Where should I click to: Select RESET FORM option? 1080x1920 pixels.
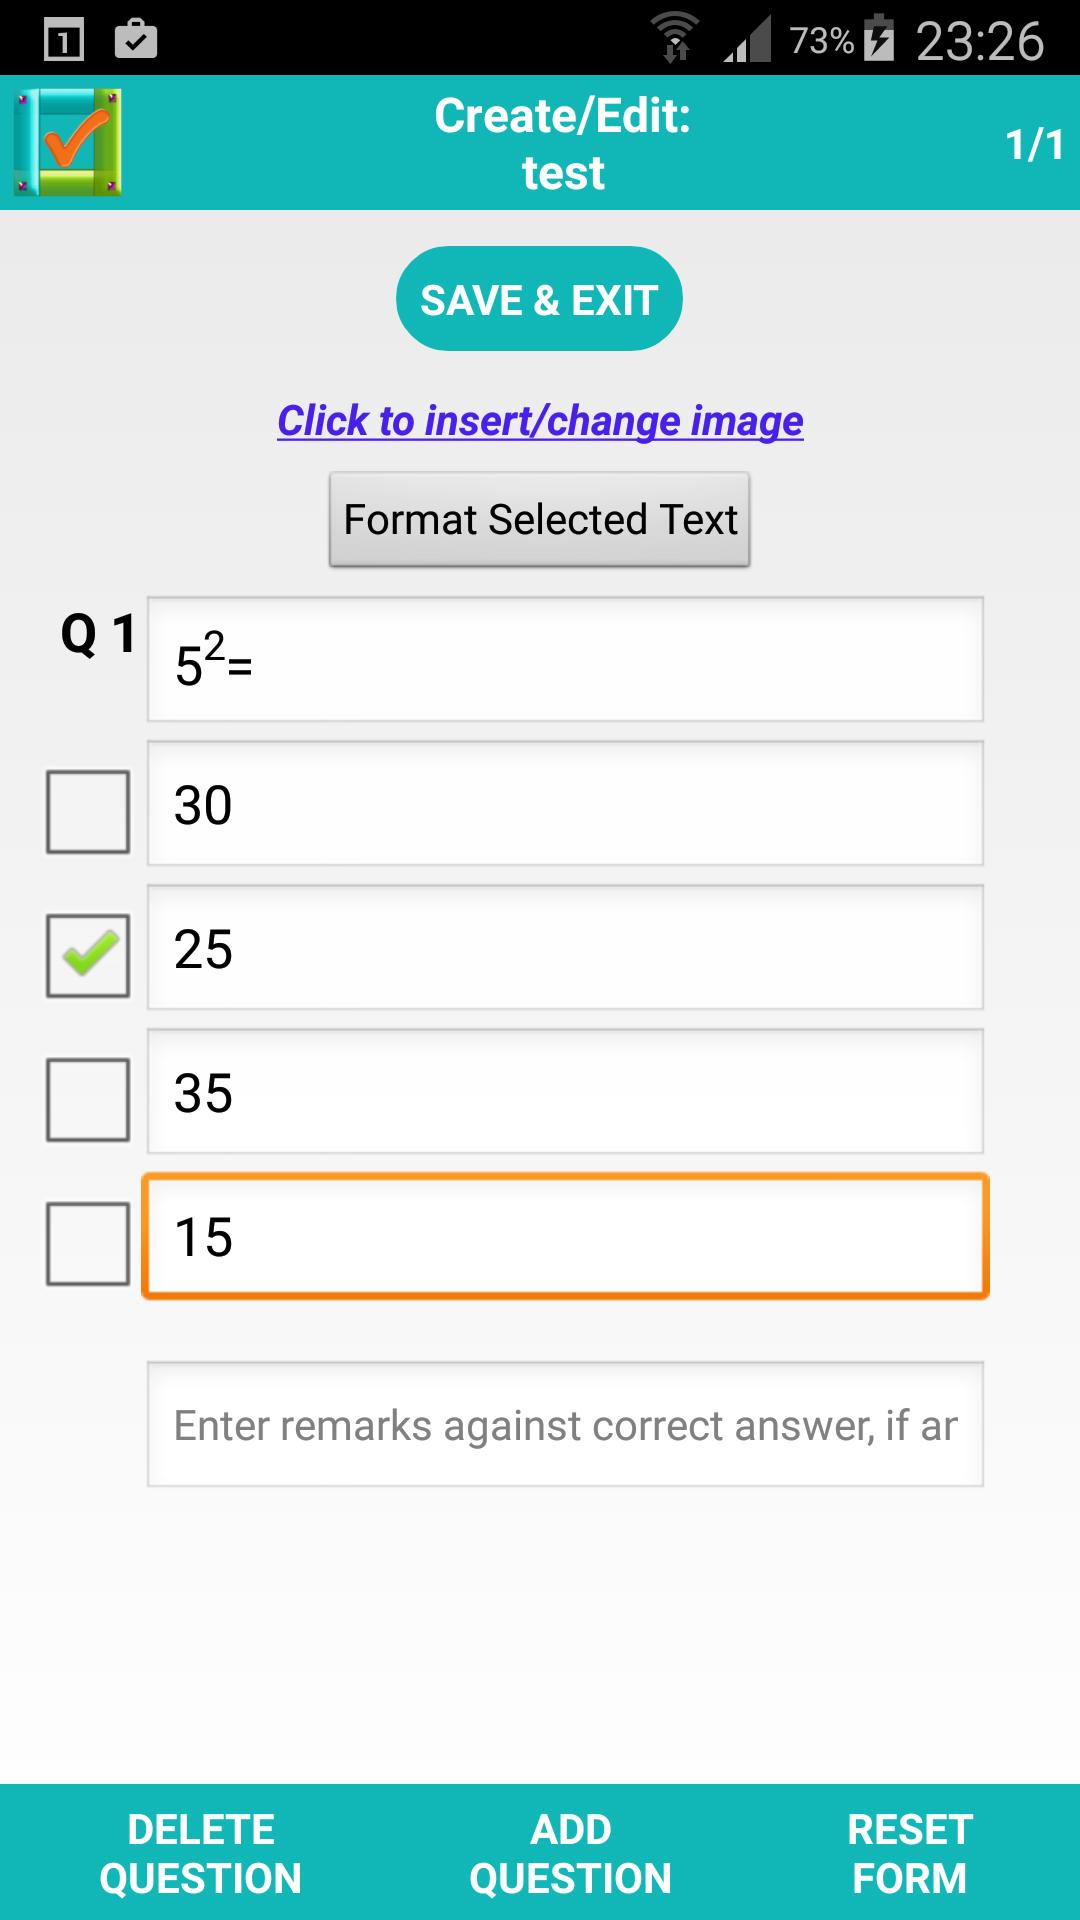coord(908,1853)
